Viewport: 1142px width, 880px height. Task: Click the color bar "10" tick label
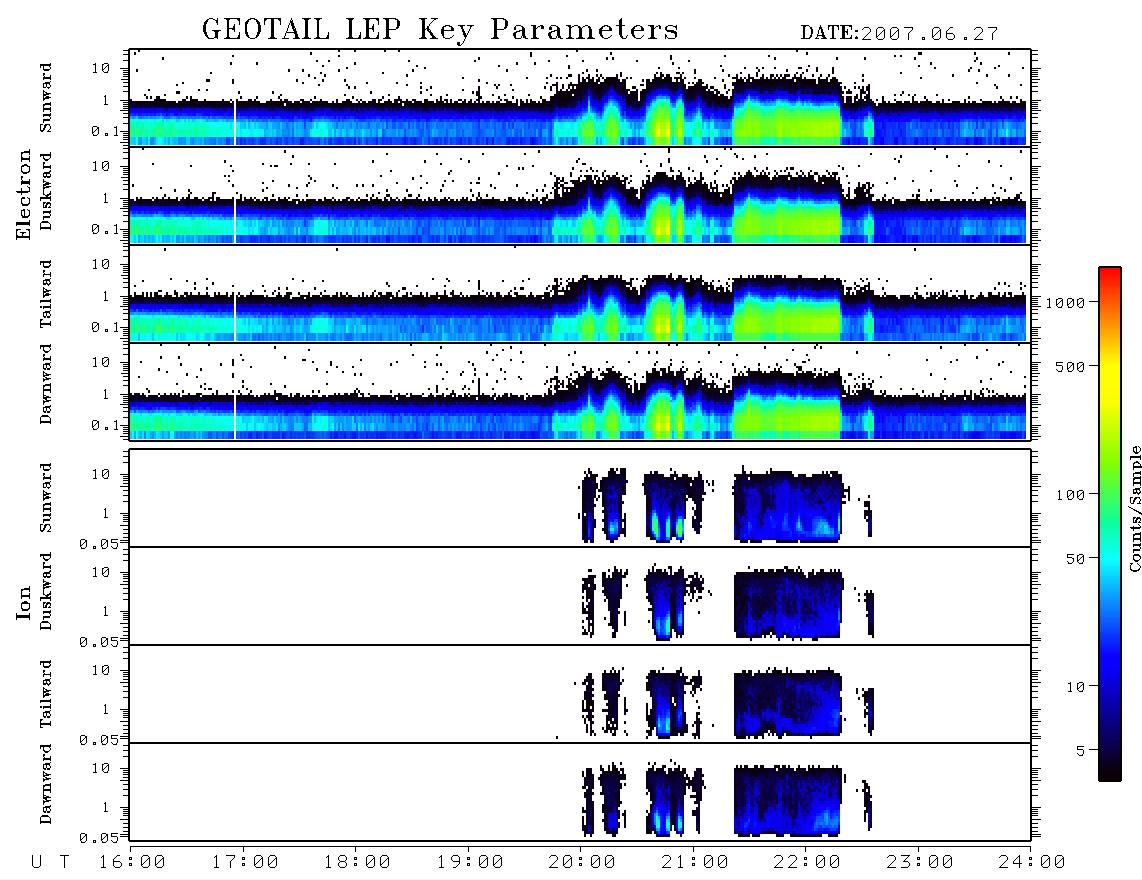1076,687
